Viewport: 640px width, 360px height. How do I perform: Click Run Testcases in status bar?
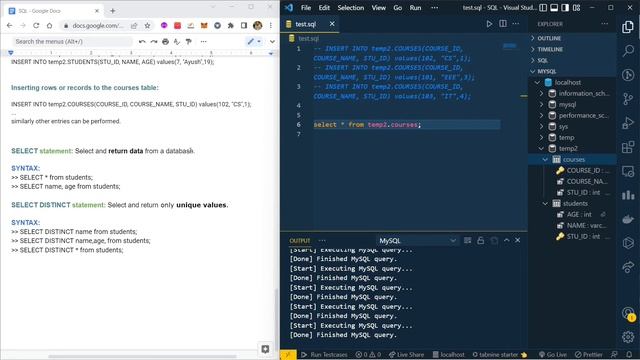pyautogui.click(x=324, y=355)
